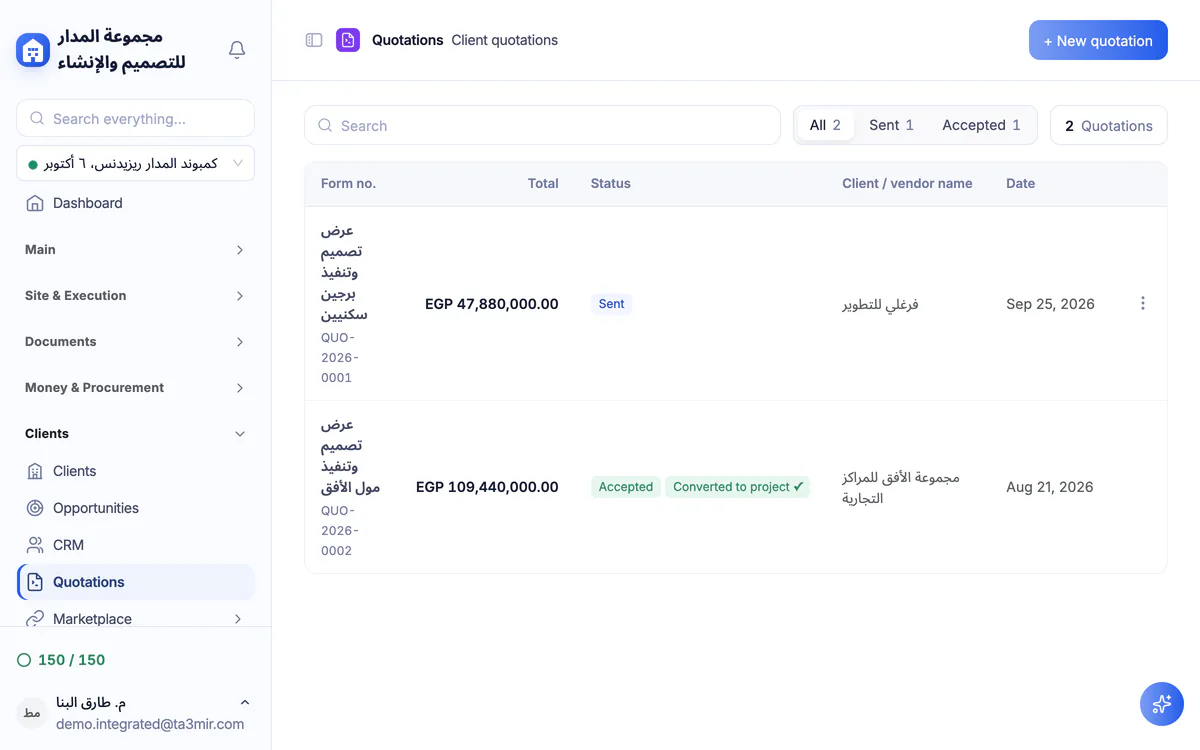Viewport: 1200px width, 750px height.
Task: Click the Accepted status badge
Action: point(626,487)
